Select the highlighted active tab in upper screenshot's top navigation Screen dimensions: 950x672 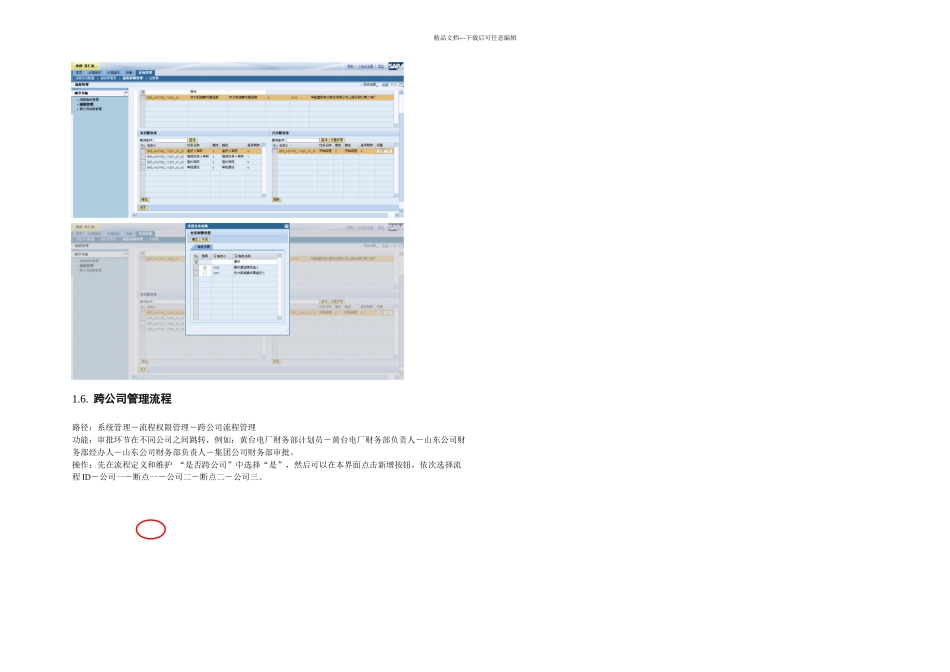pos(145,73)
